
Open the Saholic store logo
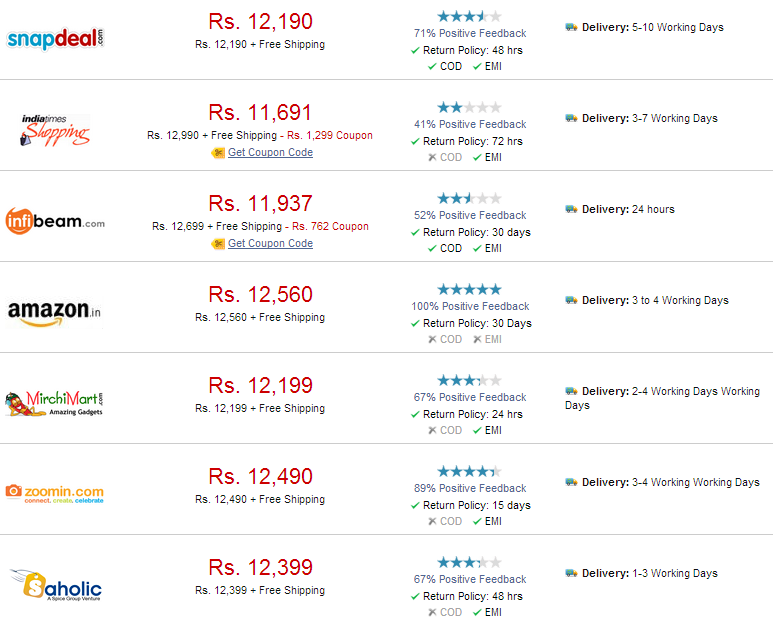pyautogui.click(x=55, y=585)
